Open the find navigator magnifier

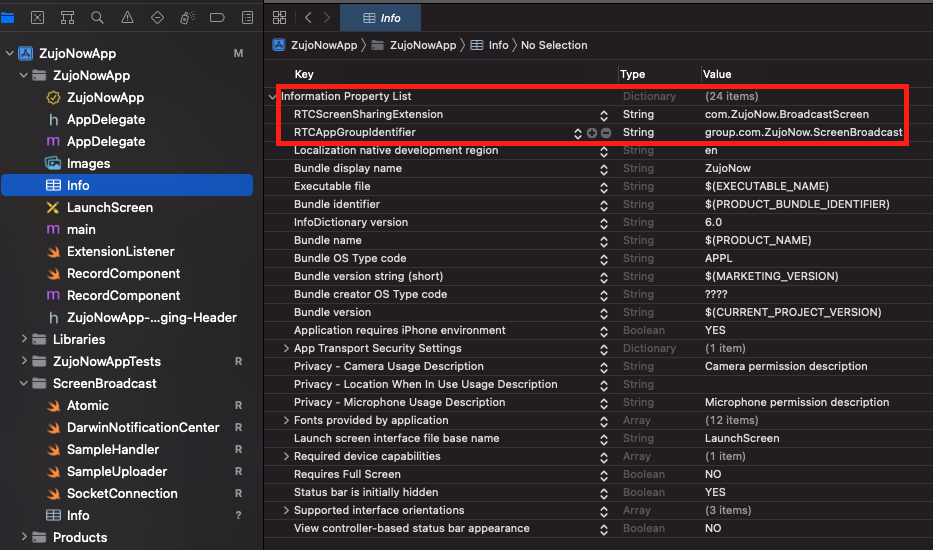(97, 18)
